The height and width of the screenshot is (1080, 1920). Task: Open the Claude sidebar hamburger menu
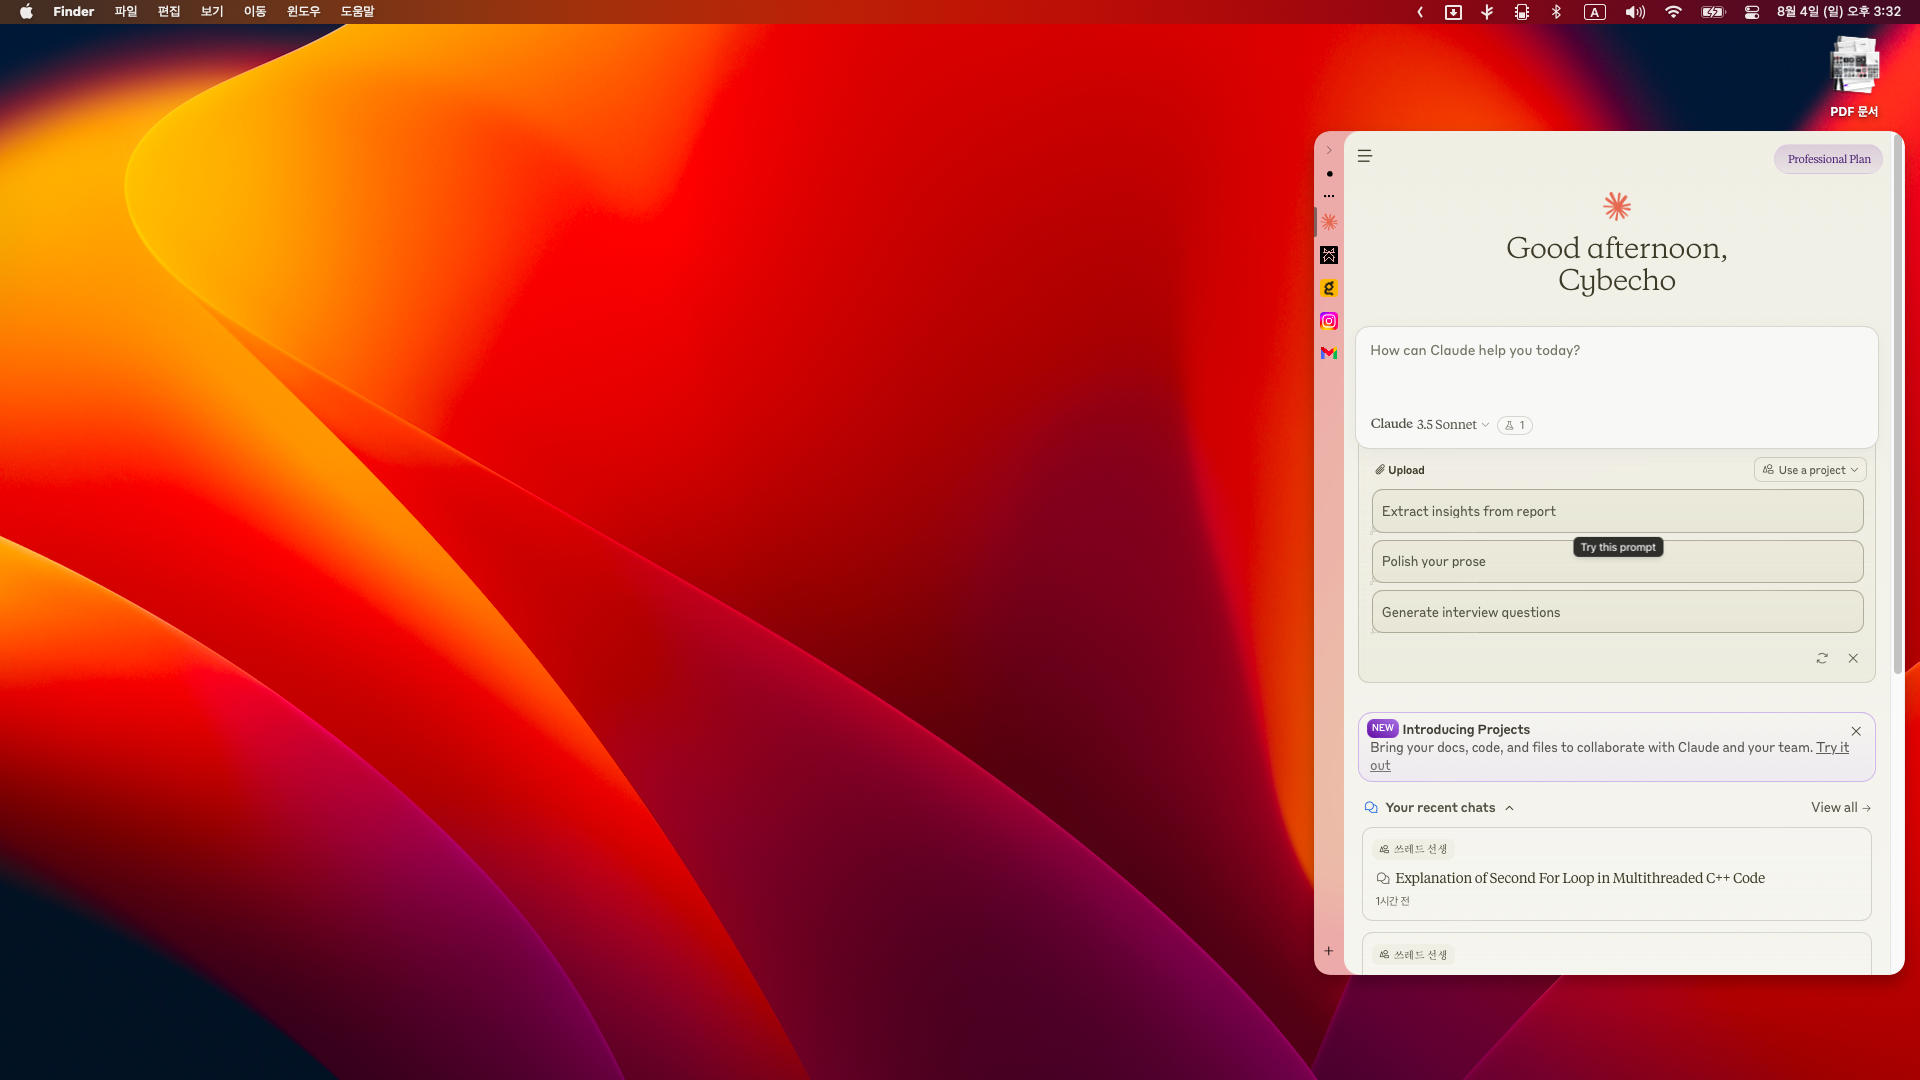click(x=1364, y=156)
